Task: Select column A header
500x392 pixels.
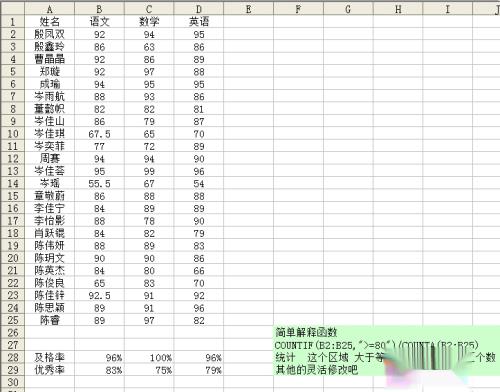Action: (x=49, y=9)
